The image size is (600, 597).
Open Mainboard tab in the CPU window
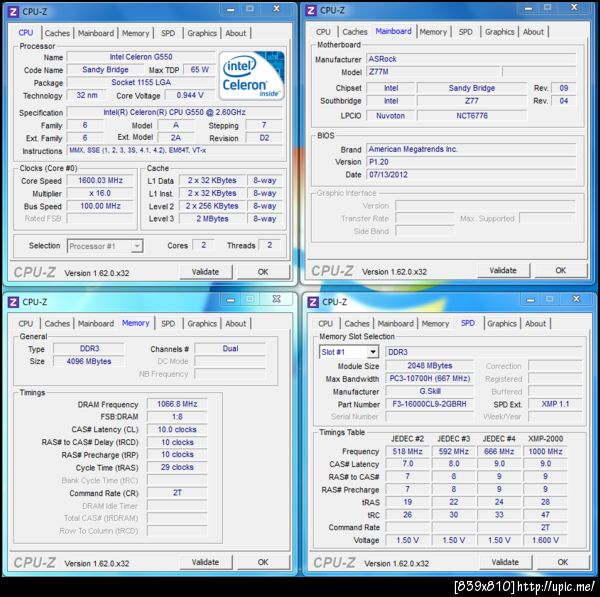pyautogui.click(x=96, y=33)
